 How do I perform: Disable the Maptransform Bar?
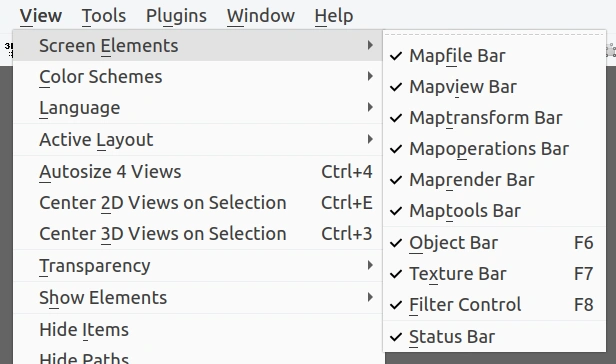click(x=494, y=118)
